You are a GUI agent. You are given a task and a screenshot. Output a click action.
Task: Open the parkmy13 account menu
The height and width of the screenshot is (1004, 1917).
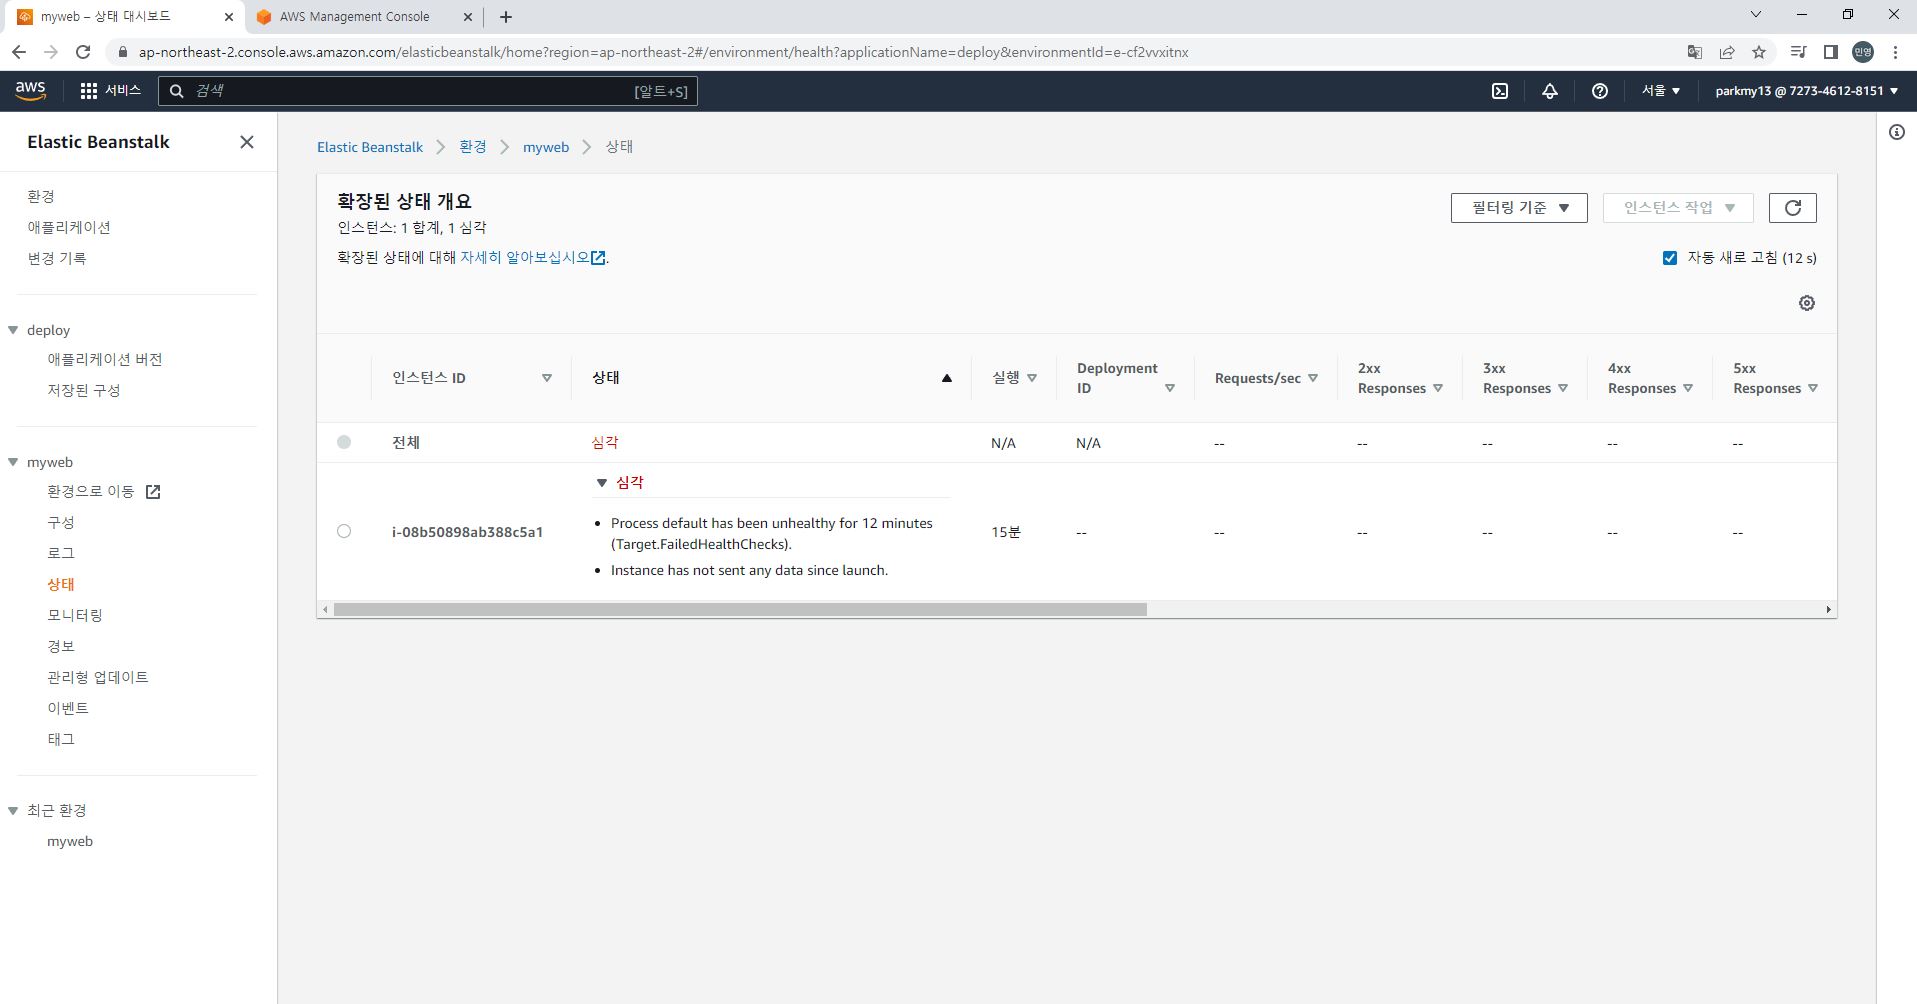1806,91
